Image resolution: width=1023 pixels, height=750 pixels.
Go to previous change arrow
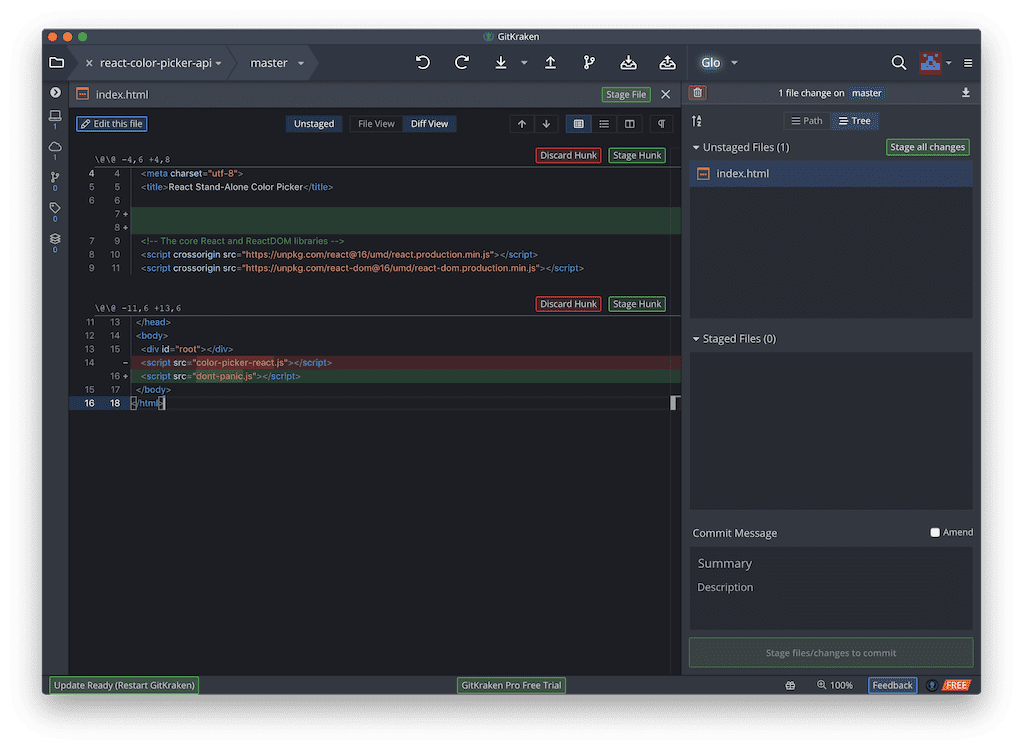pyautogui.click(x=522, y=124)
